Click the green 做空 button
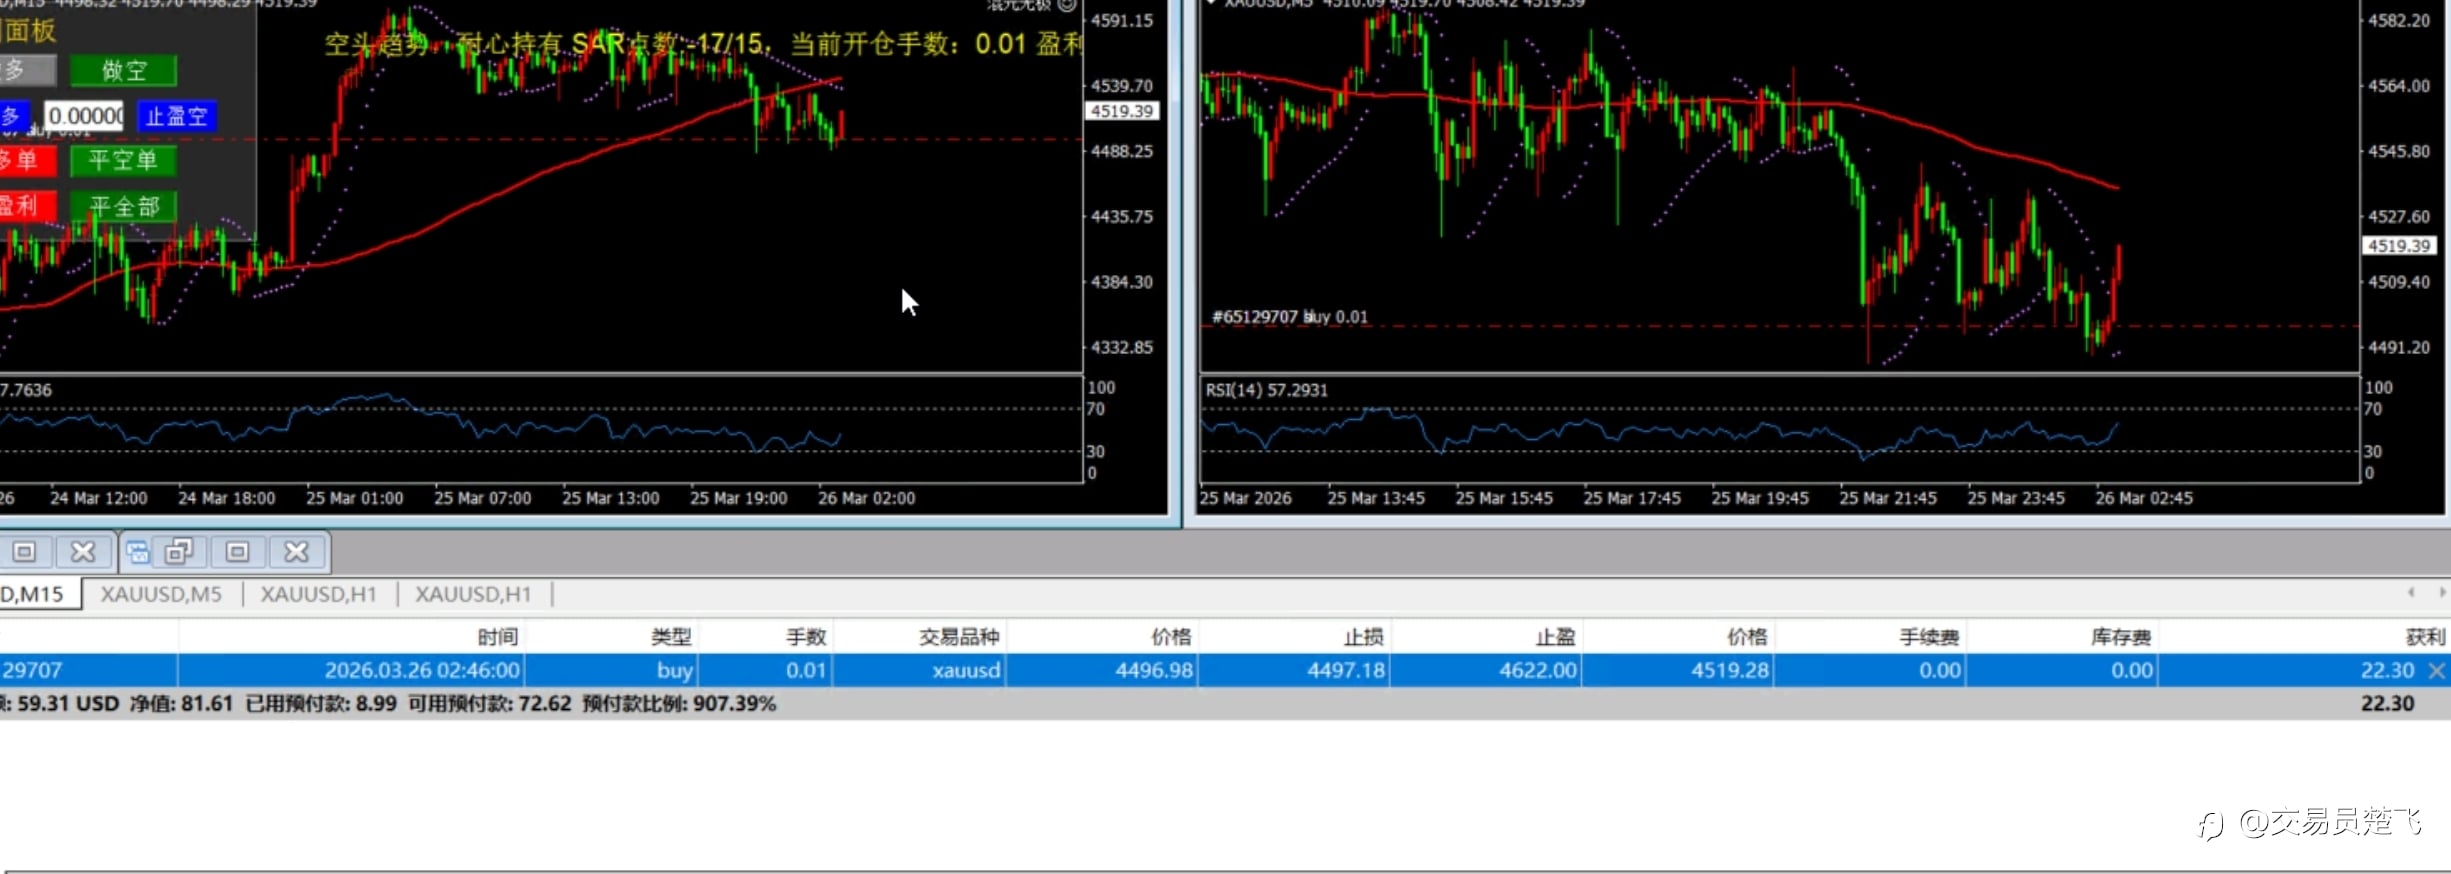Viewport: 2451px width, 874px height. pyautogui.click(x=124, y=71)
